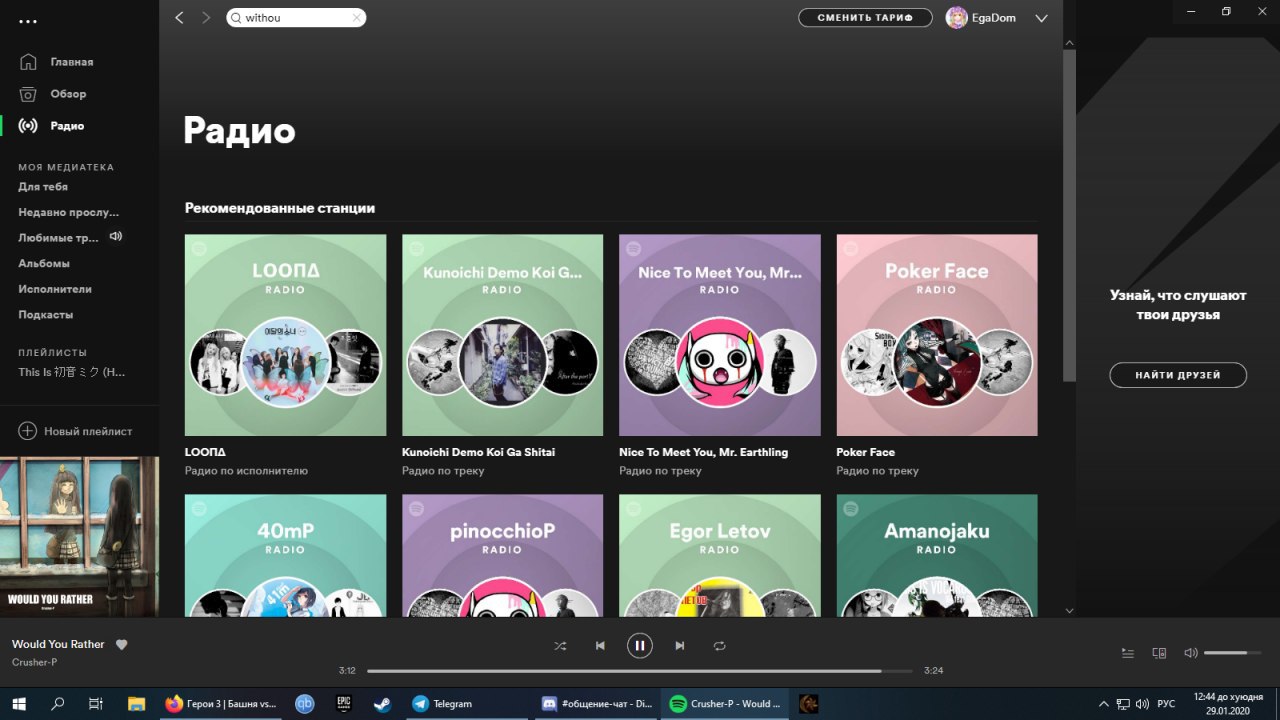Click the Найти друзей button
The image size is (1280, 720).
pyautogui.click(x=1178, y=375)
